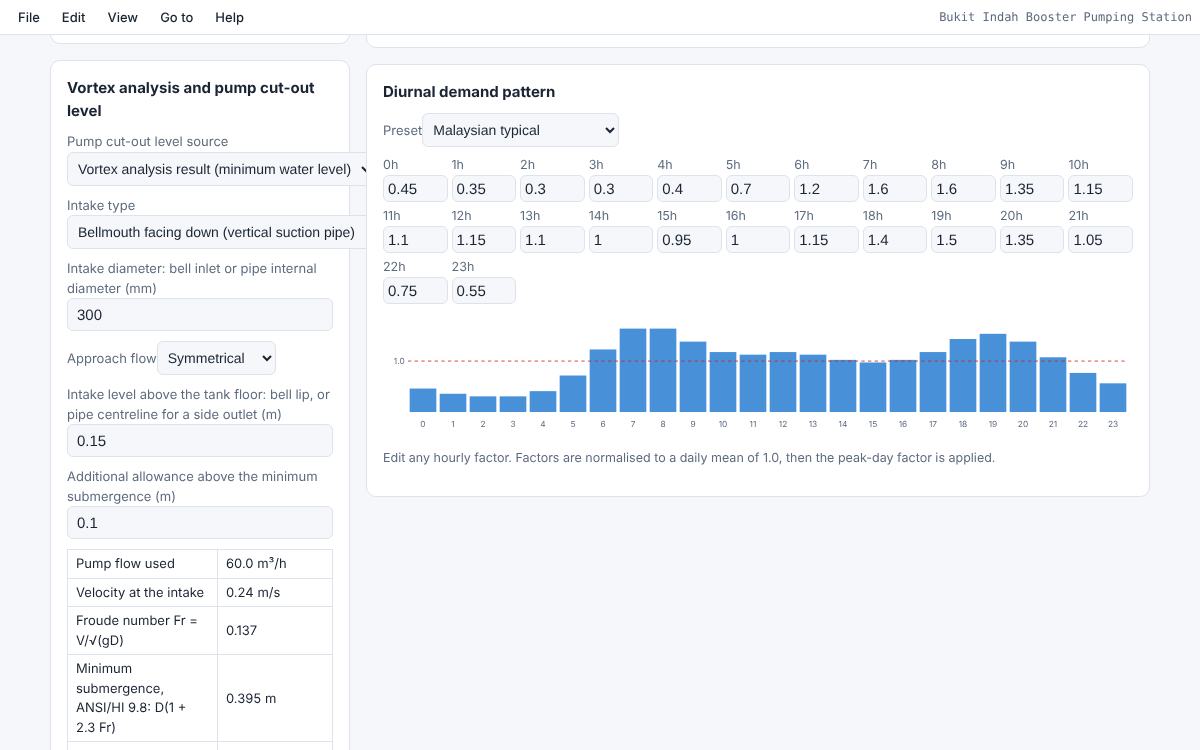Click the intake level above tank floor field
Viewport: 1200px width, 750px height.
(x=200, y=440)
